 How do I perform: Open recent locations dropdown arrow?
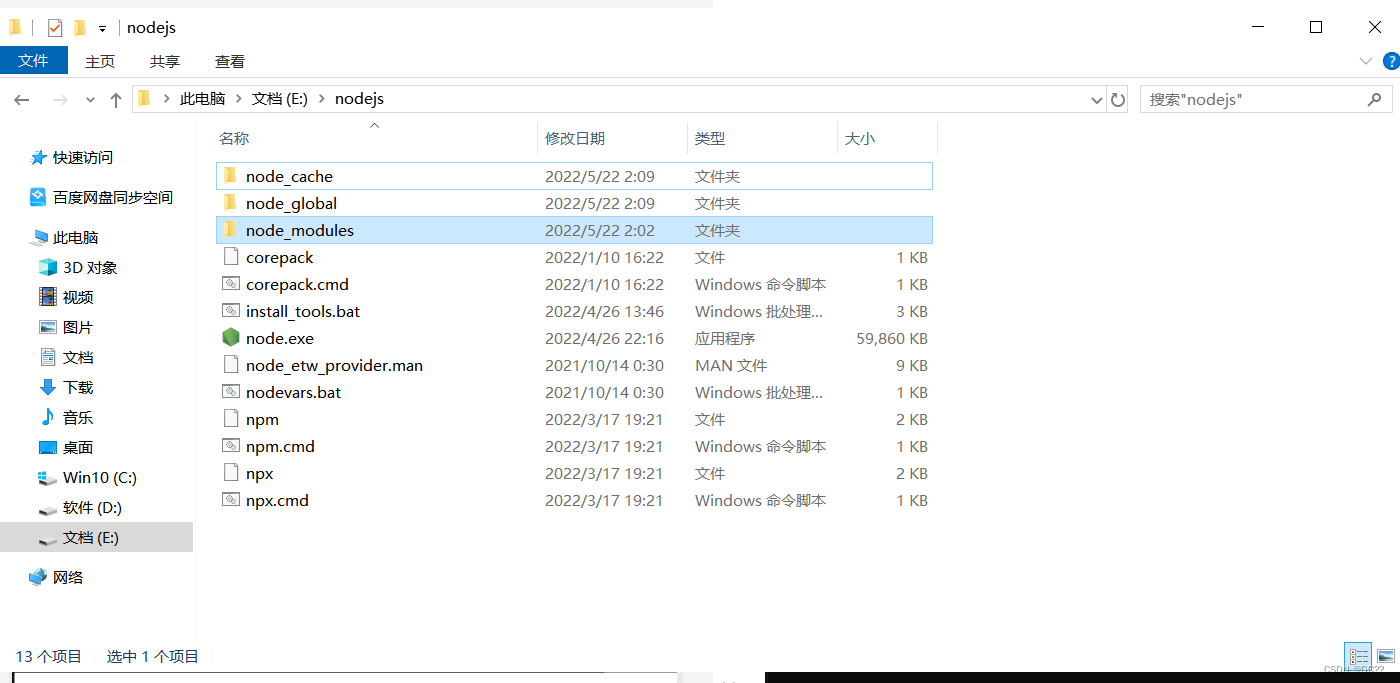click(90, 99)
